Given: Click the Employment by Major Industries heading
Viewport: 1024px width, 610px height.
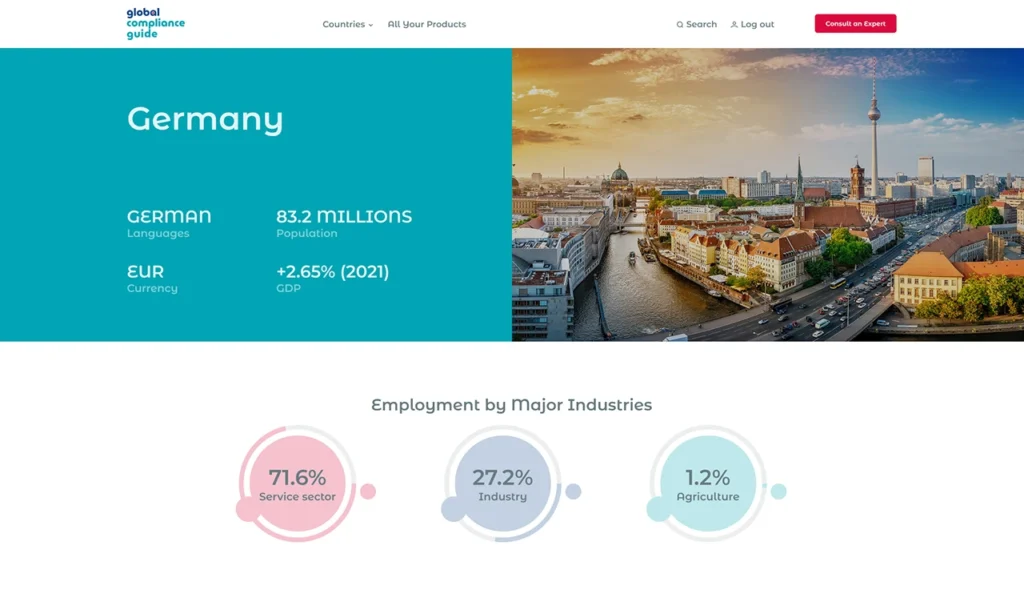Looking at the screenshot, I should [511, 405].
